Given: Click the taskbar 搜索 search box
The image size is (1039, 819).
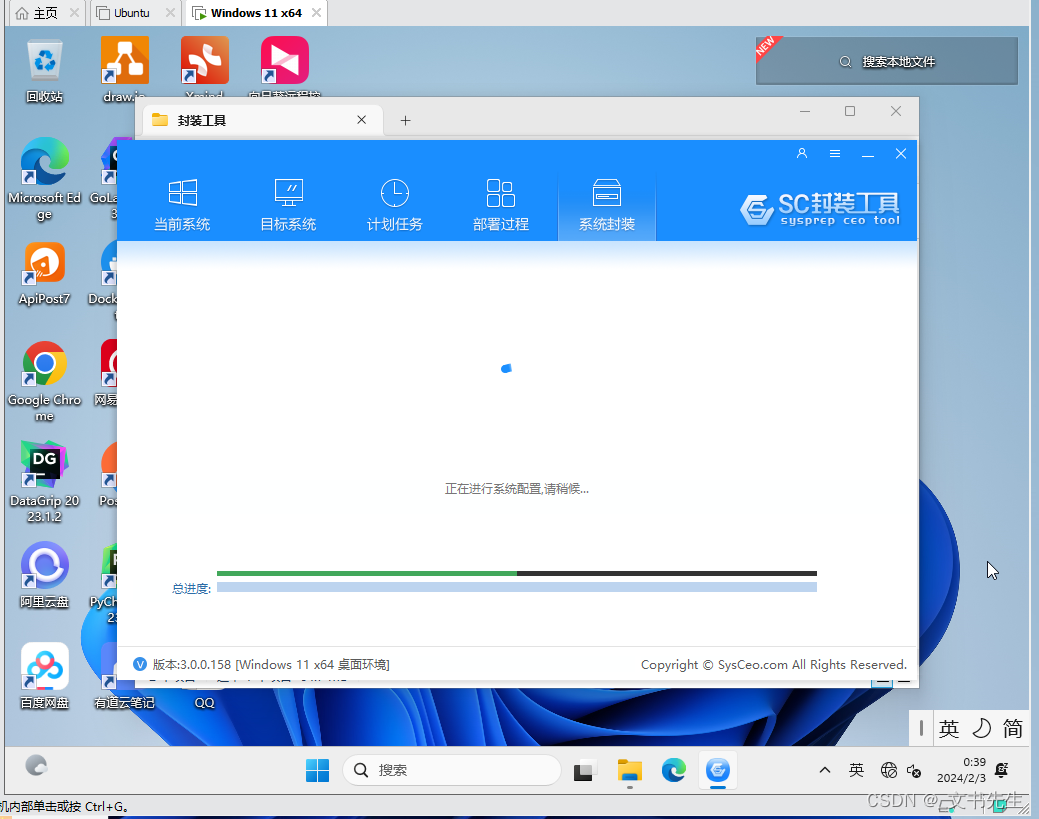Looking at the screenshot, I should pyautogui.click(x=452, y=770).
